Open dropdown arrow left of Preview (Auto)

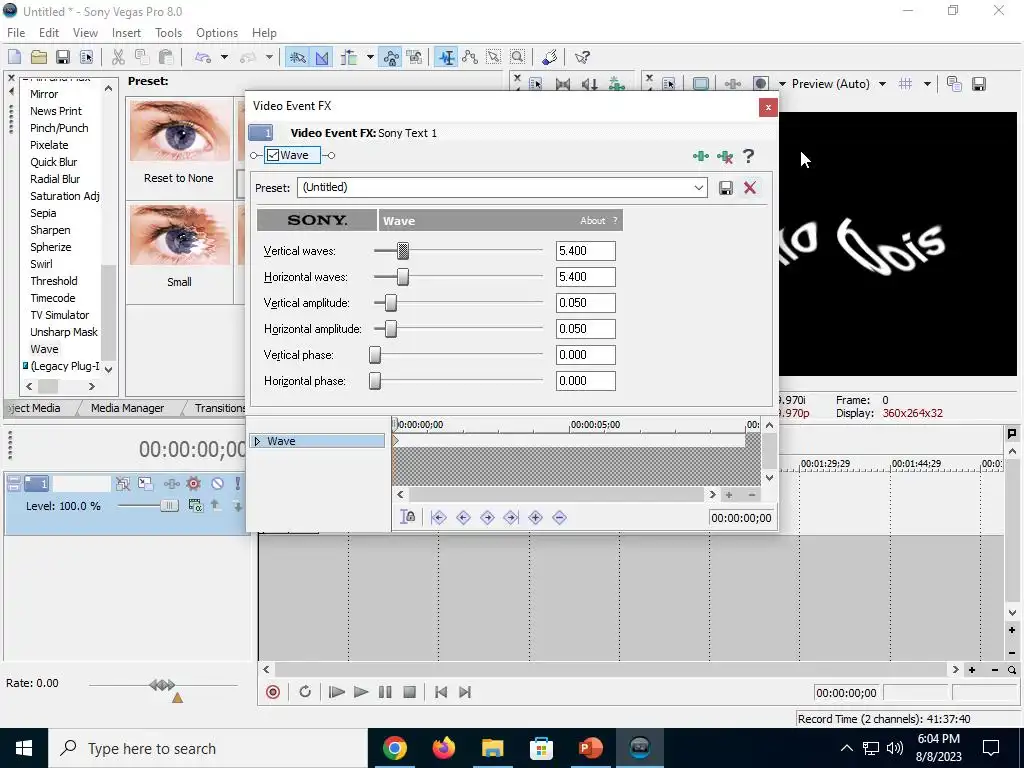coord(782,84)
